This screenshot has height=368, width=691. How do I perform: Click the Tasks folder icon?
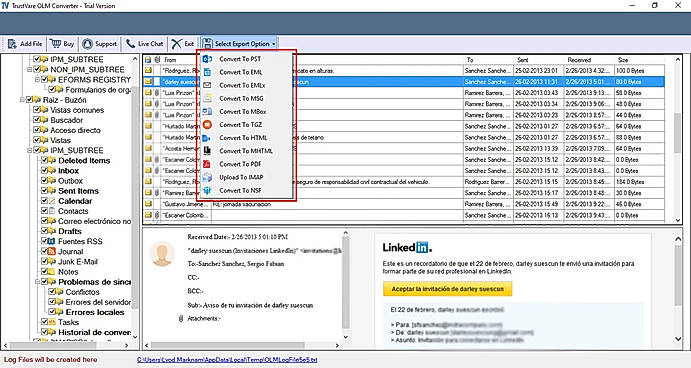52,322
